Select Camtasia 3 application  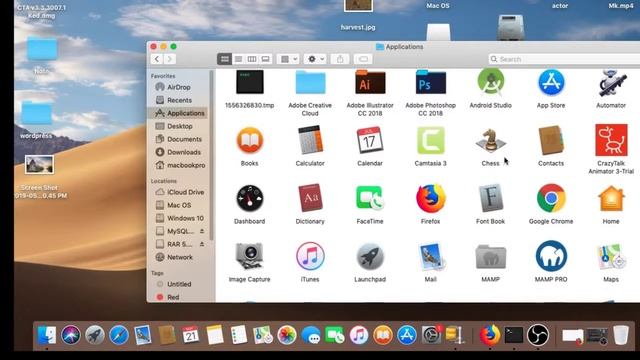pos(430,140)
